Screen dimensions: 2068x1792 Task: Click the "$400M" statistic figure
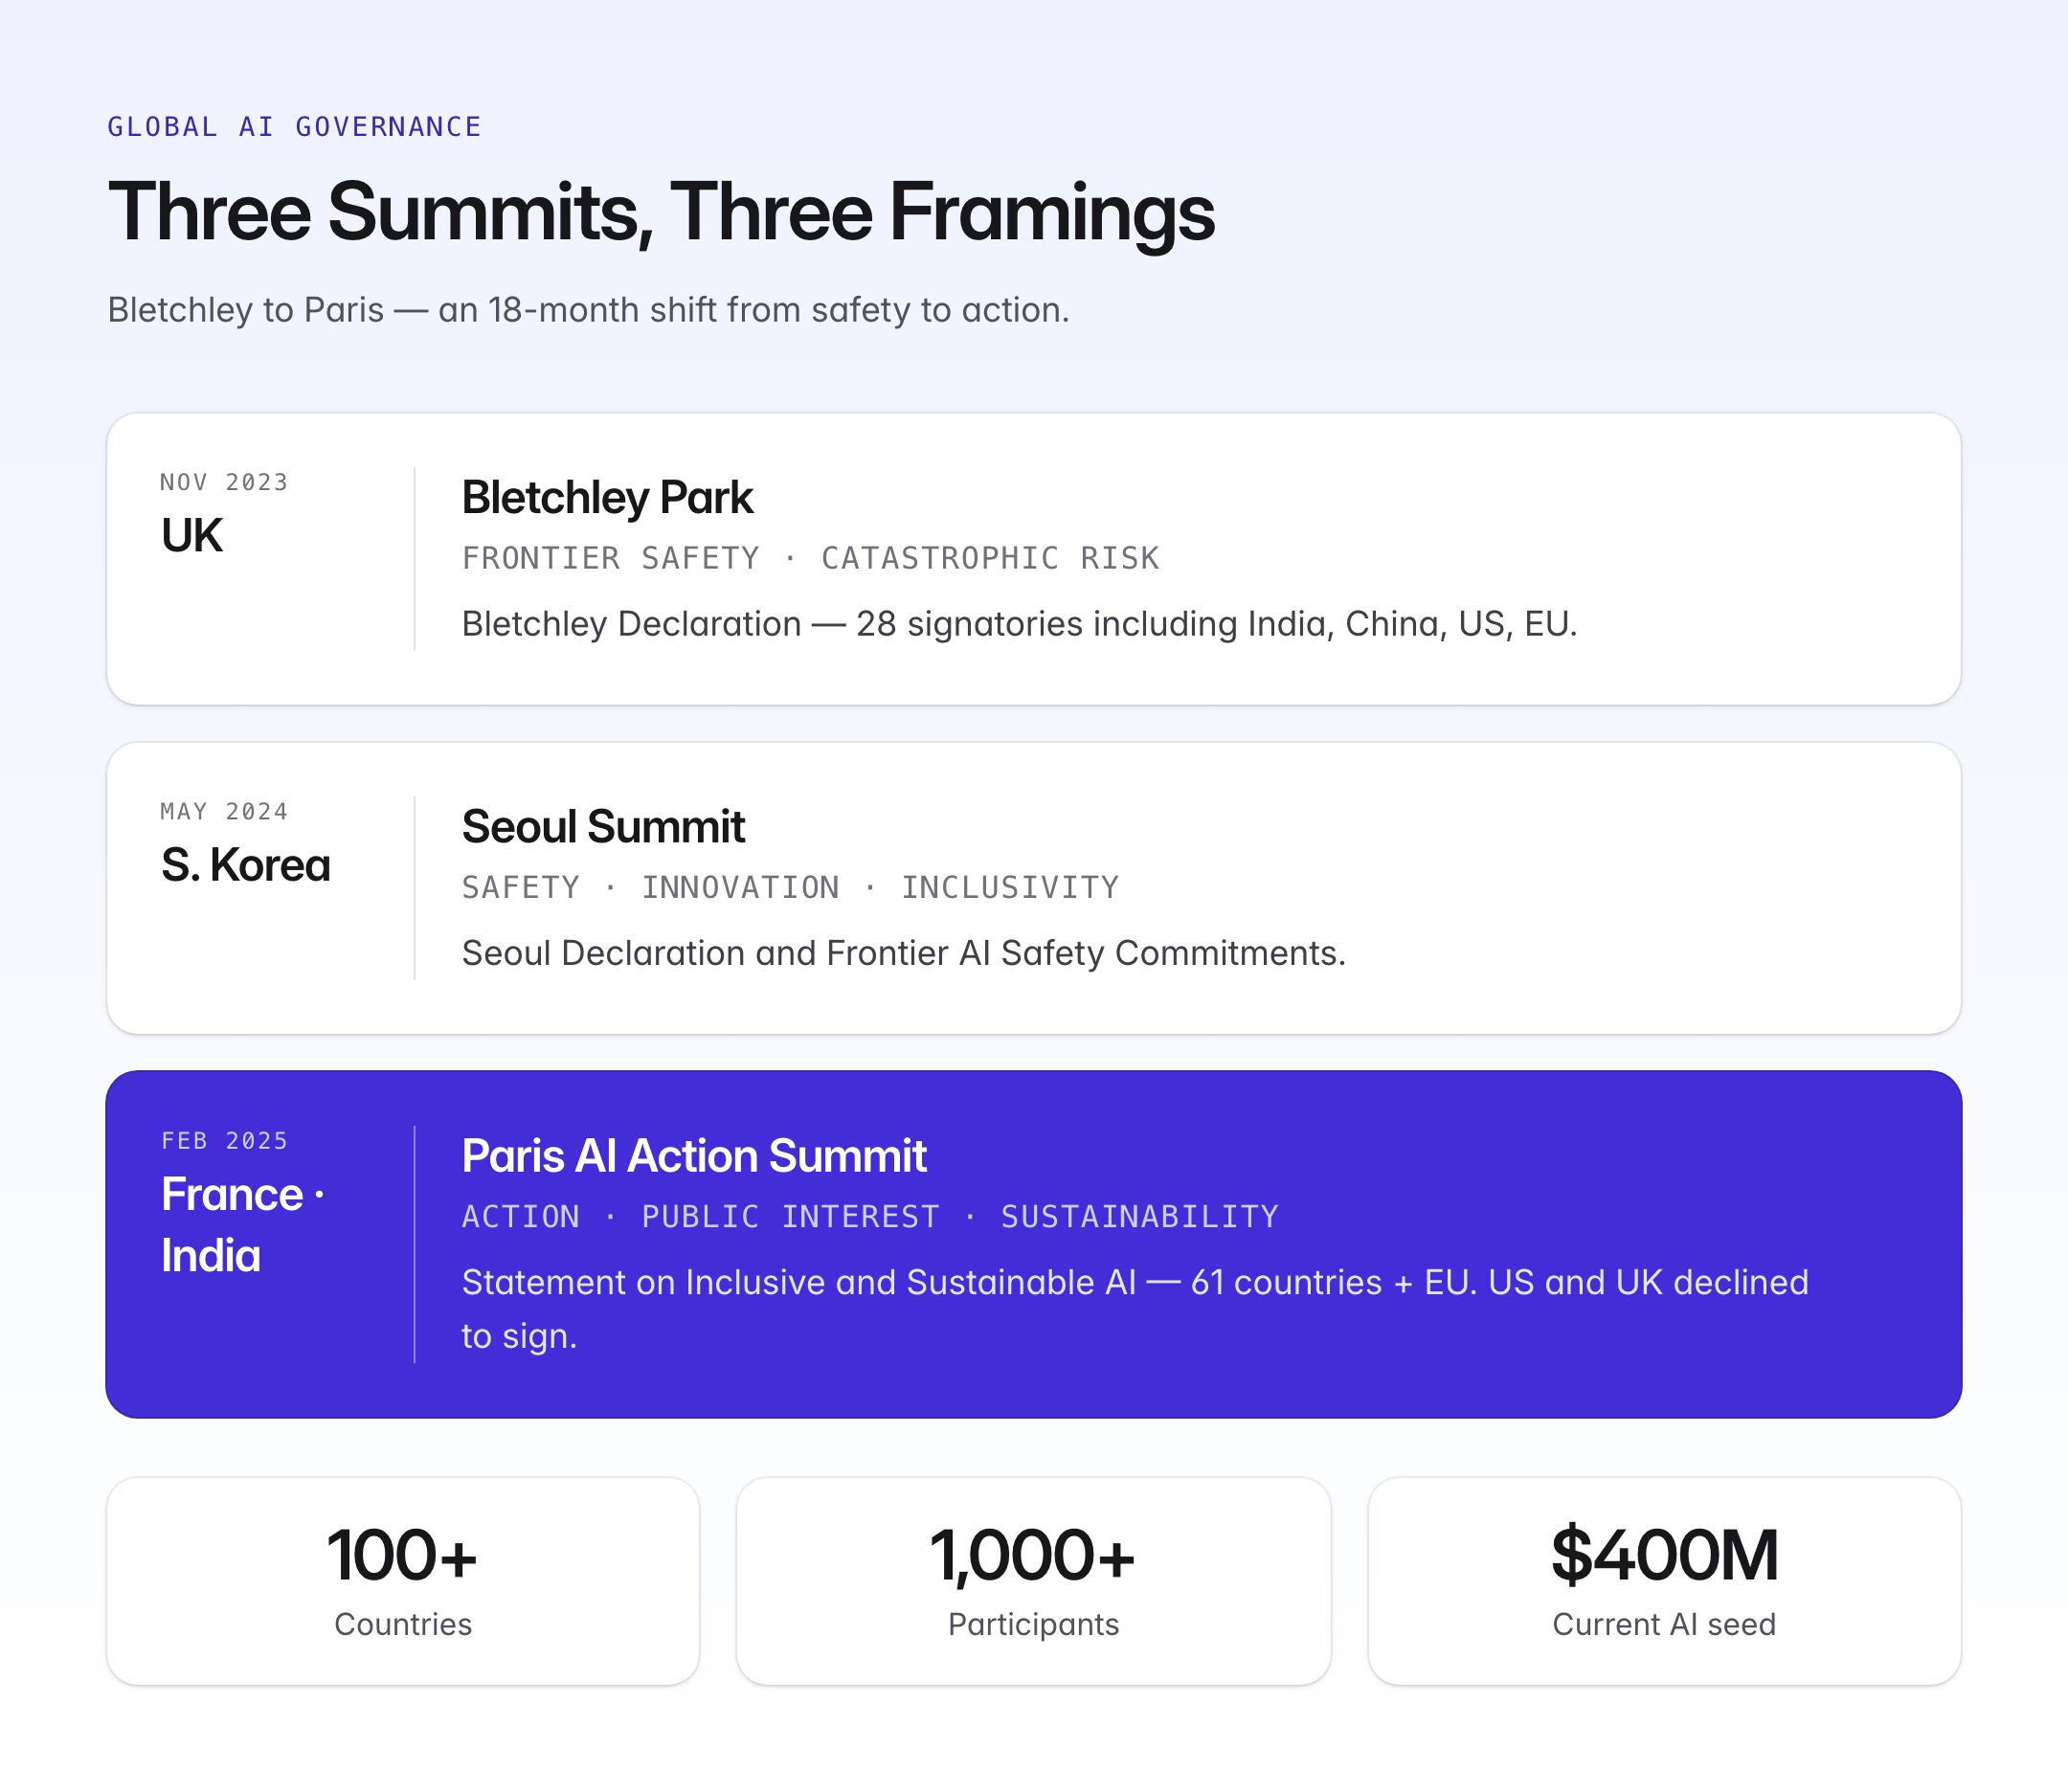(1665, 1555)
